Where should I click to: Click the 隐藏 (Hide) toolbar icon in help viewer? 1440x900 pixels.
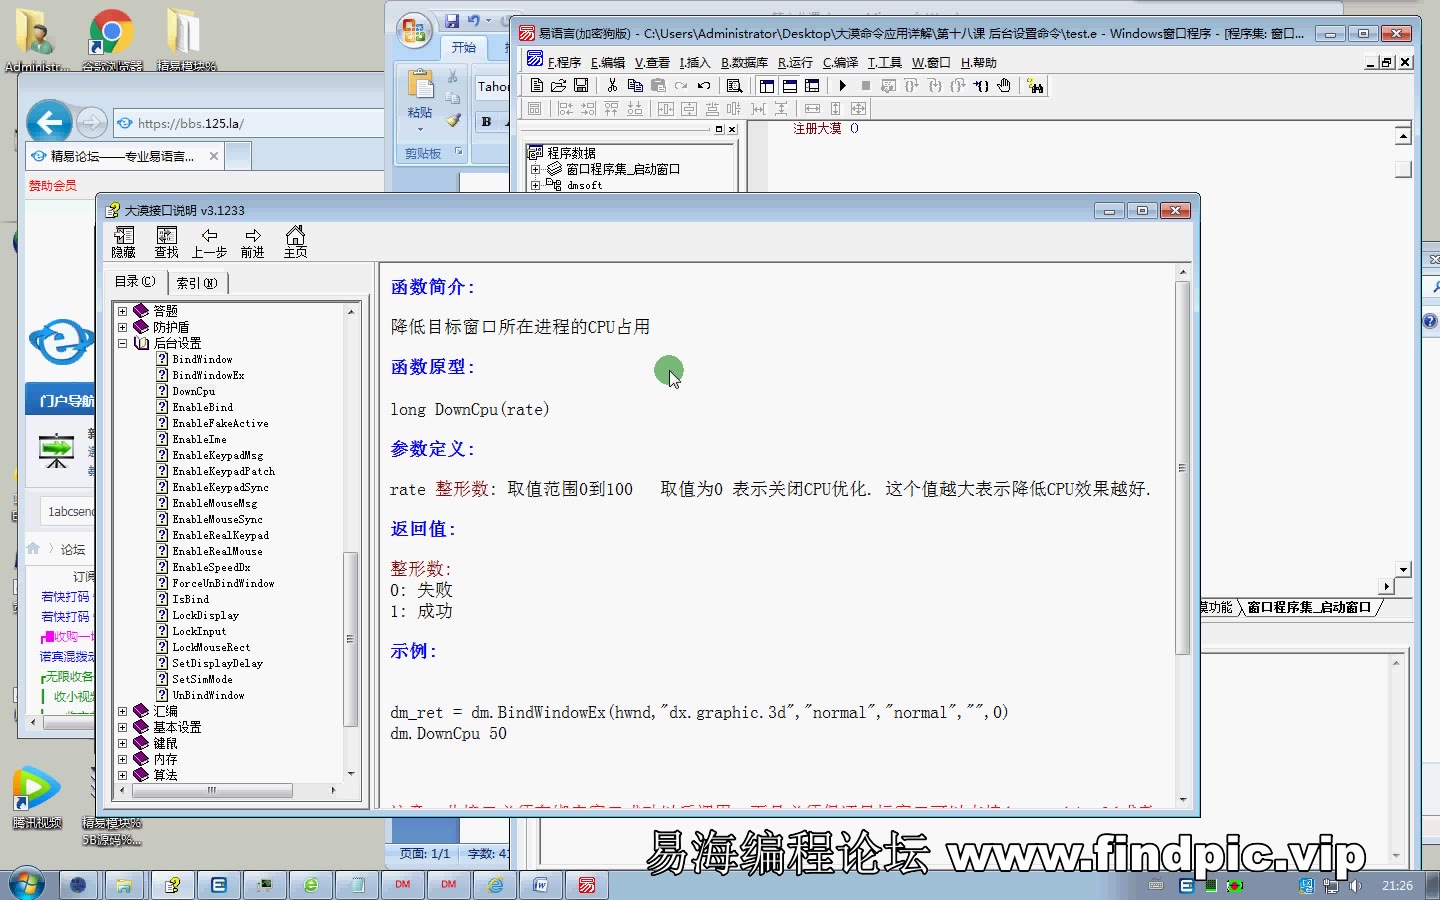124,242
